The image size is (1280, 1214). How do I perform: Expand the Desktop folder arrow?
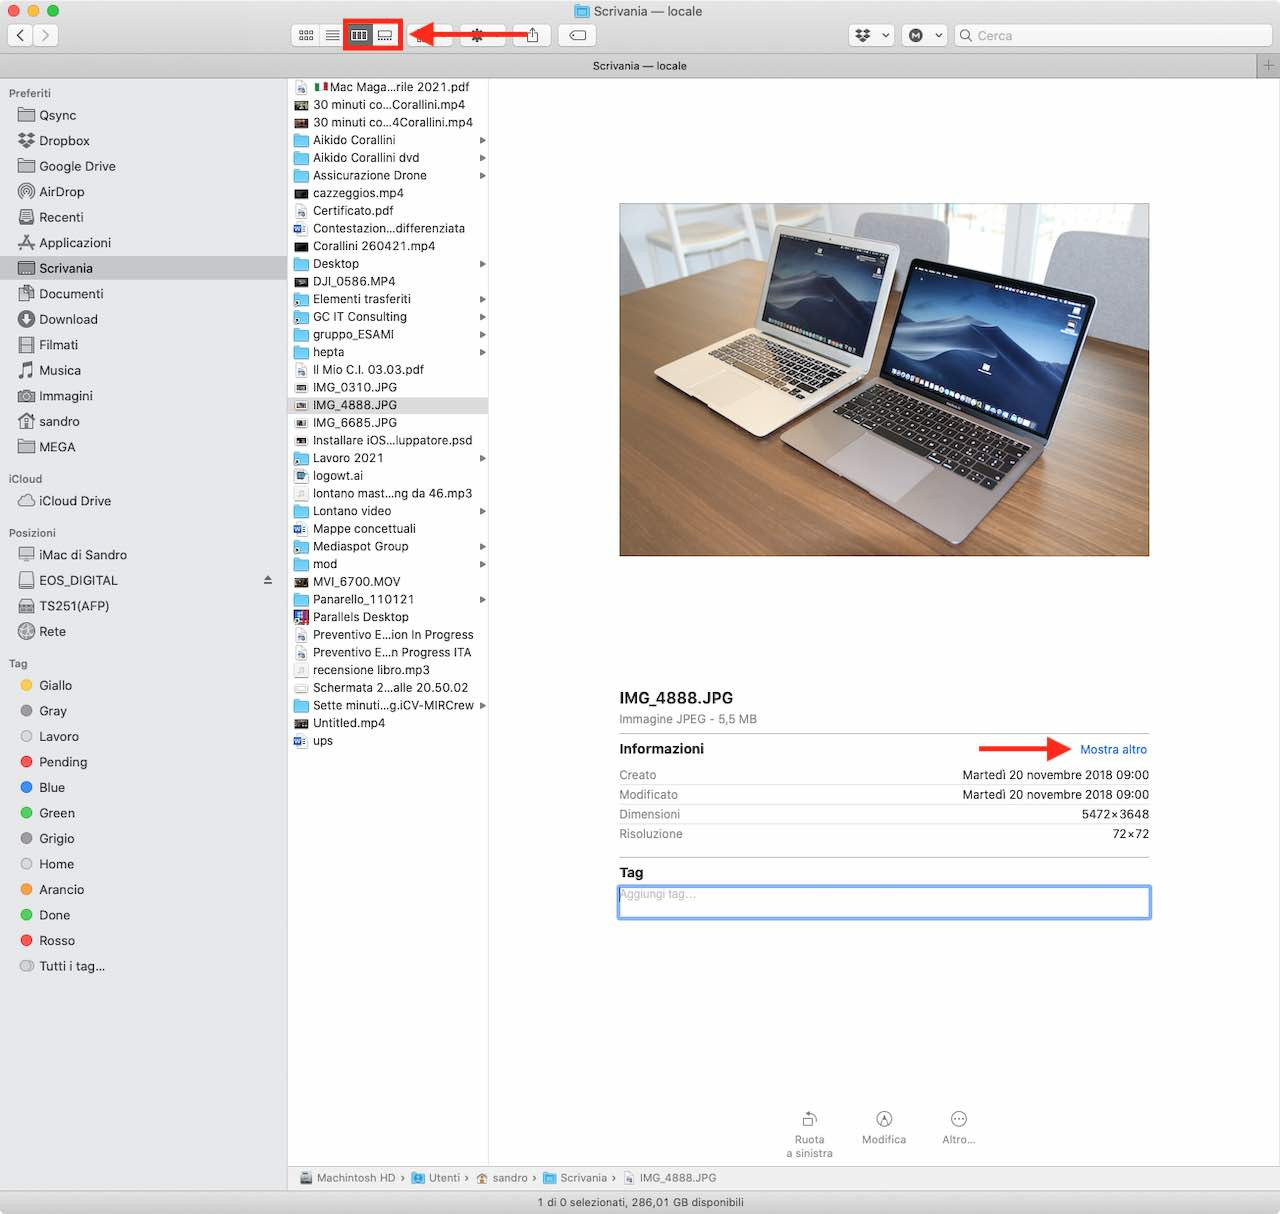[483, 264]
